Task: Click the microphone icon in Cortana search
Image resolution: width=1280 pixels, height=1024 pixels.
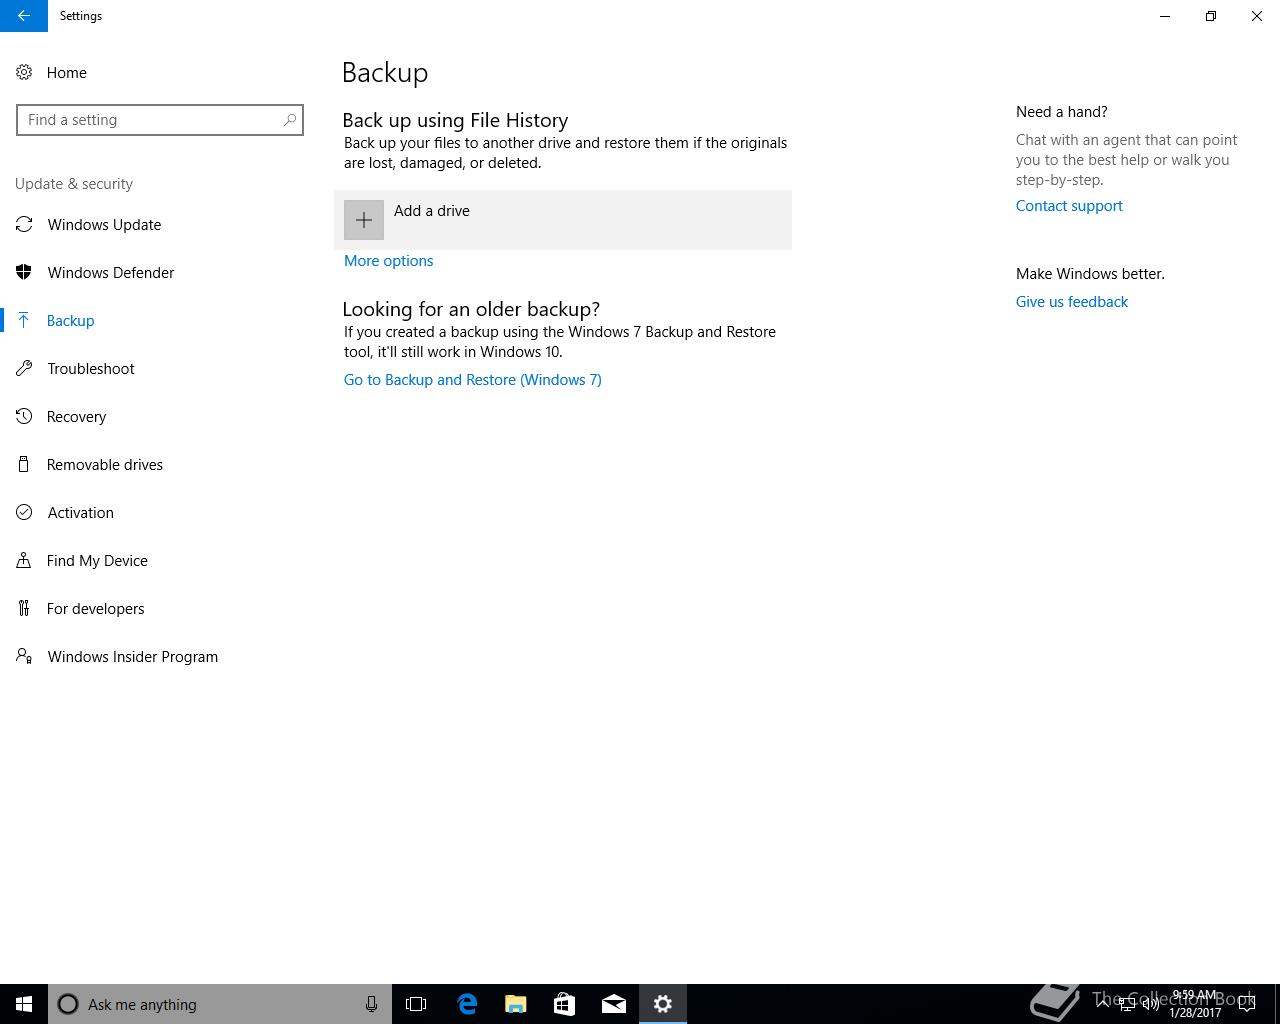Action: point(371,1004)
